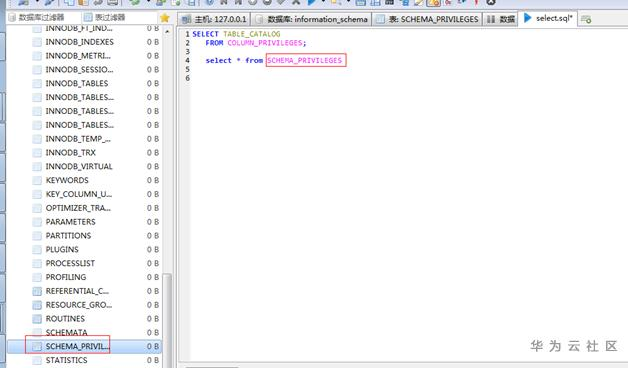Click the lowercase from keyword on line 4
This screenshot has width=628, height=368.
tap(254, 60)
